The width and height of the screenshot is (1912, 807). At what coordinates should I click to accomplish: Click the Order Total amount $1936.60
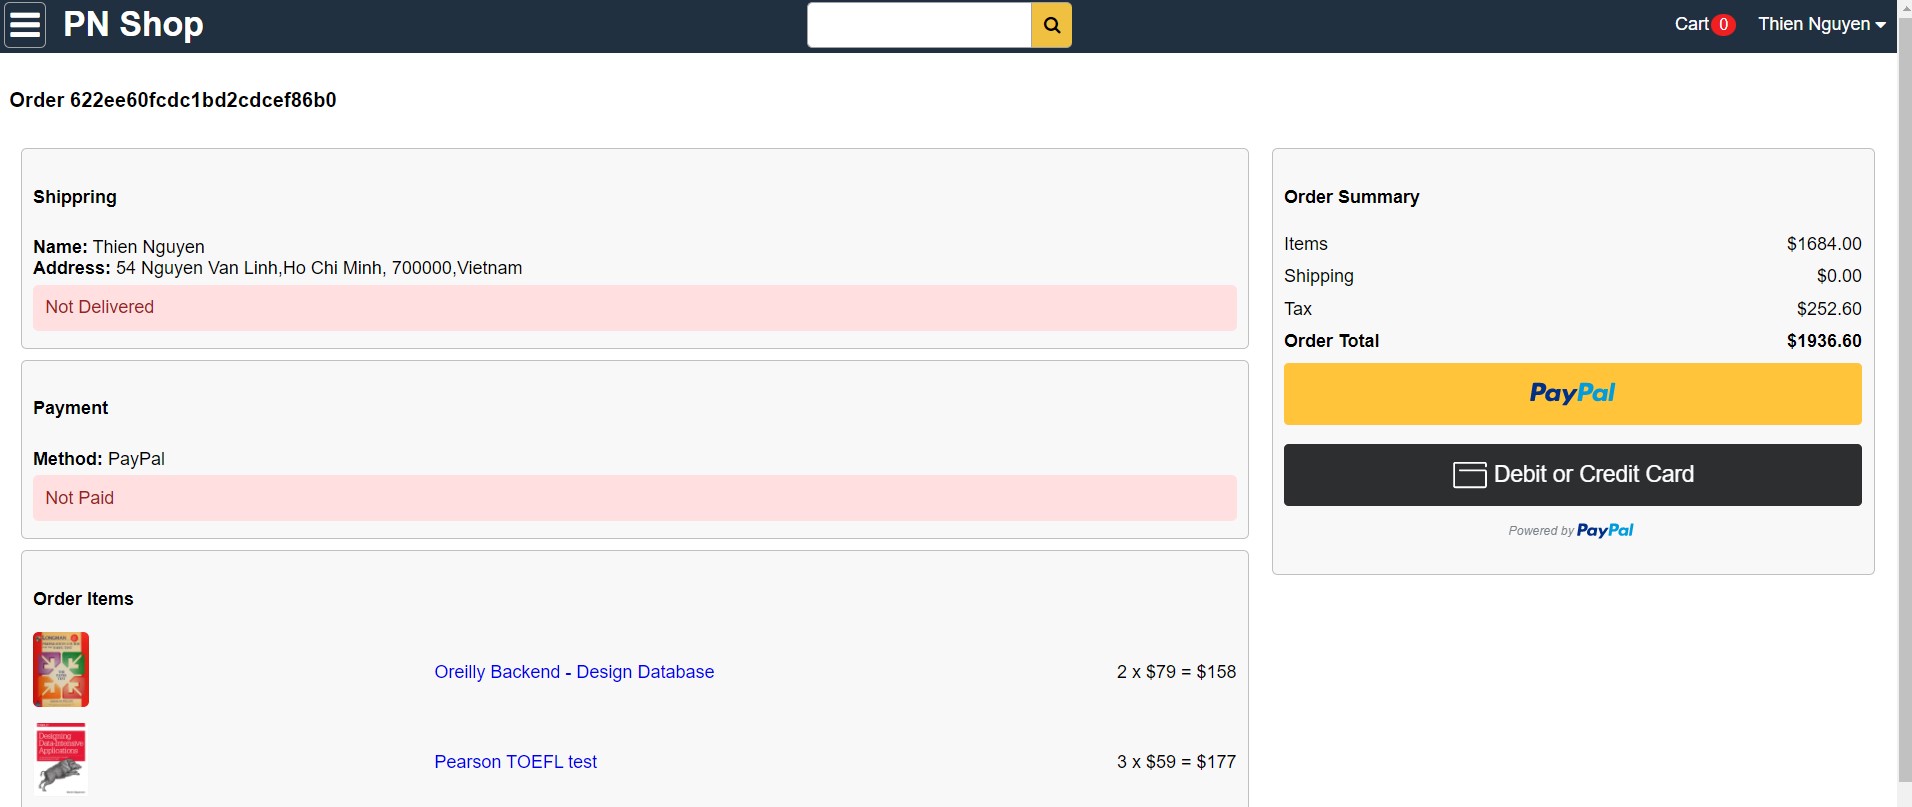(1824, 341)
